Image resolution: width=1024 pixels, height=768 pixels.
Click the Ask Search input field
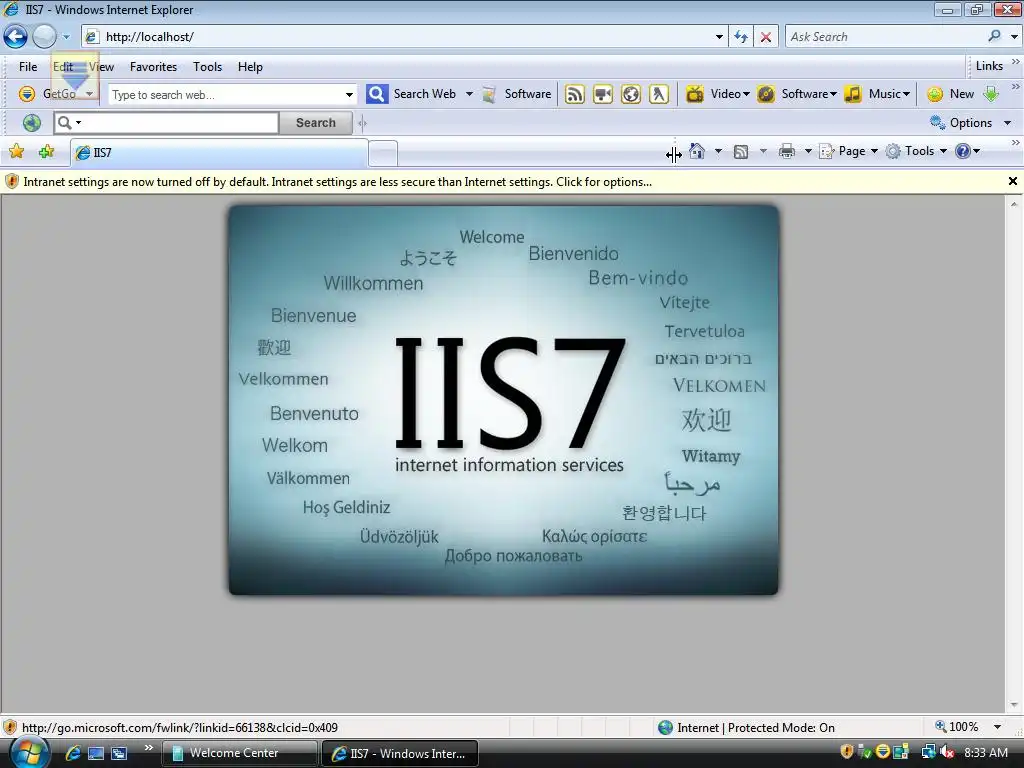tap(885, 37)
